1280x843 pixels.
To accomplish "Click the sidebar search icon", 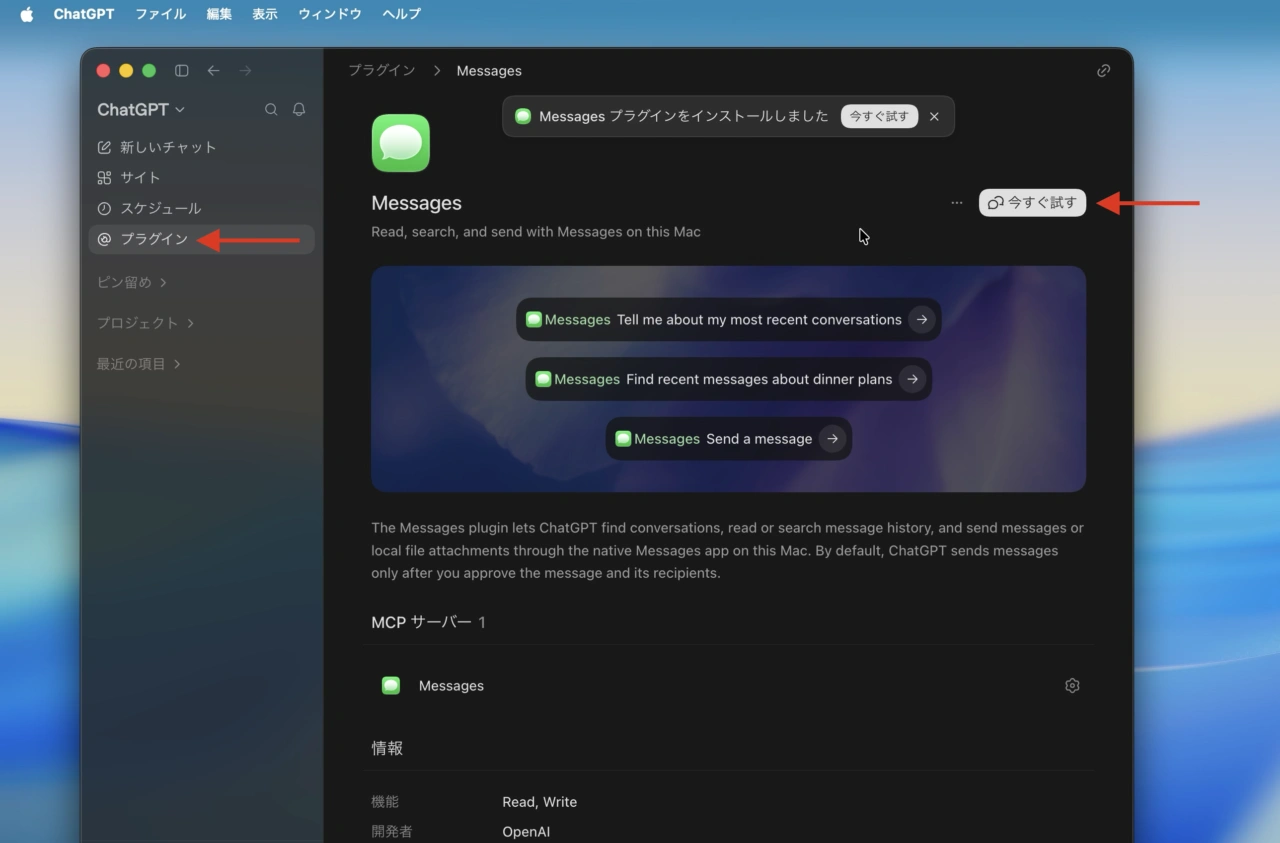I will pos(271,110).
